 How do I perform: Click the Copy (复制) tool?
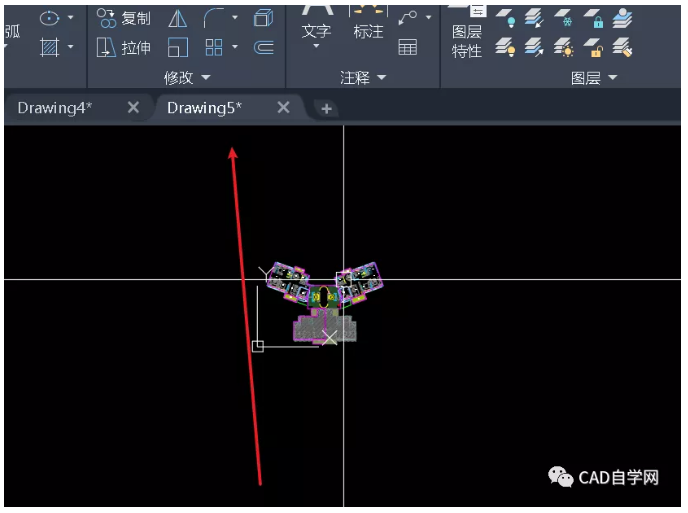click(x=124, y=18)
